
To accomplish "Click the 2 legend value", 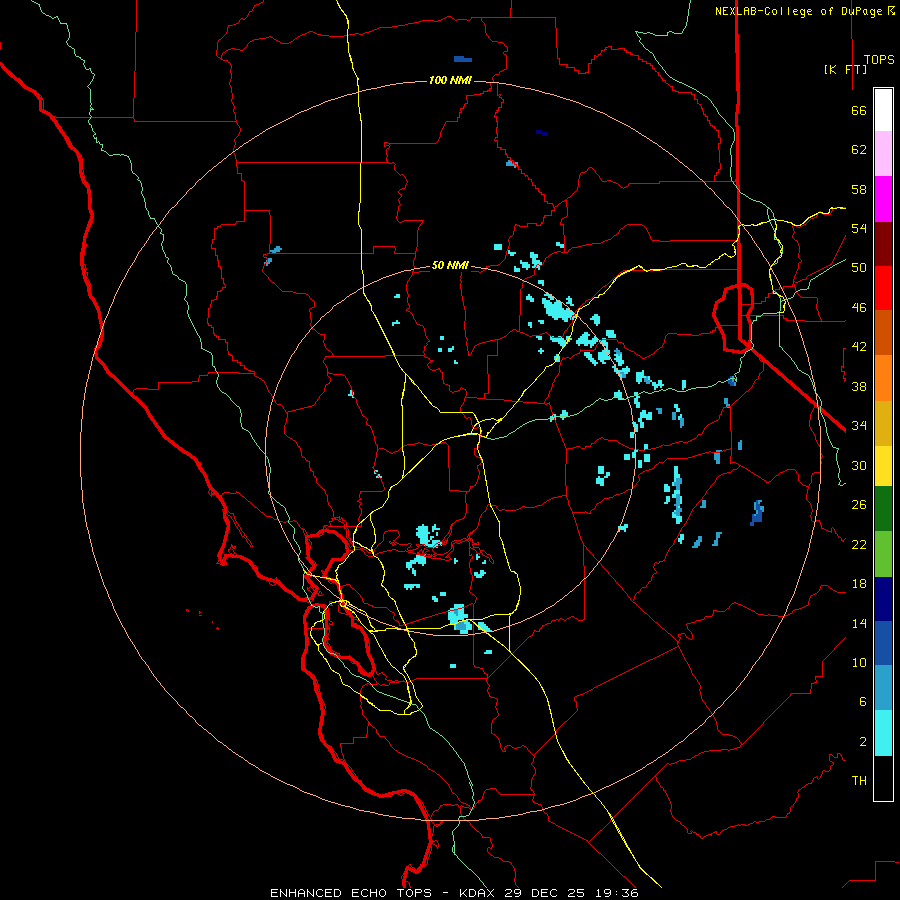I will coord(863,742).
